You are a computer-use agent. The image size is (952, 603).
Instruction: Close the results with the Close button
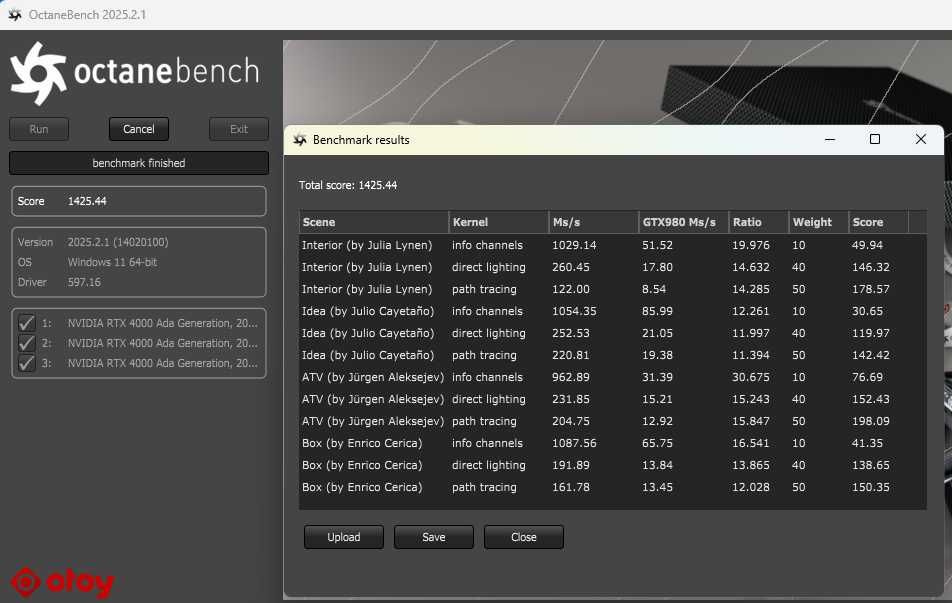click(x=523, y=537)
